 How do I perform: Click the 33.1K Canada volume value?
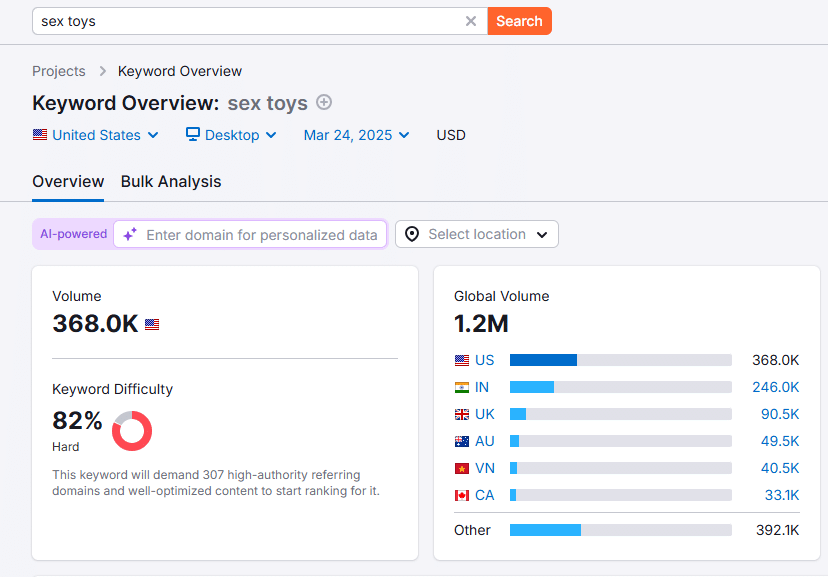(x=782, y=495)
